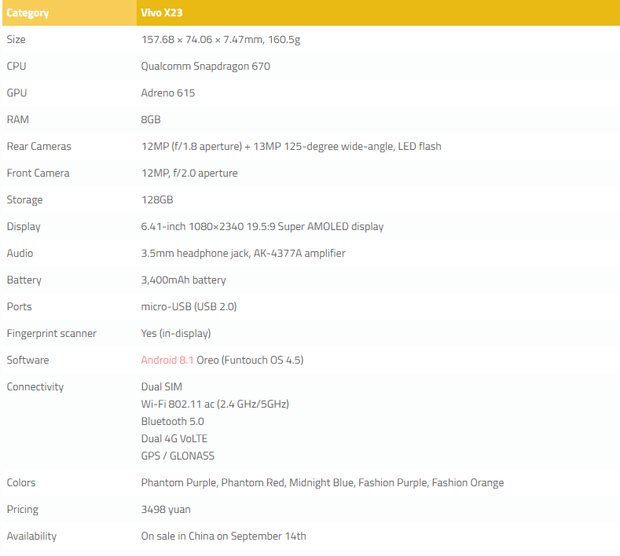
Task: Click the Category column header
Action: click(28, 13)
